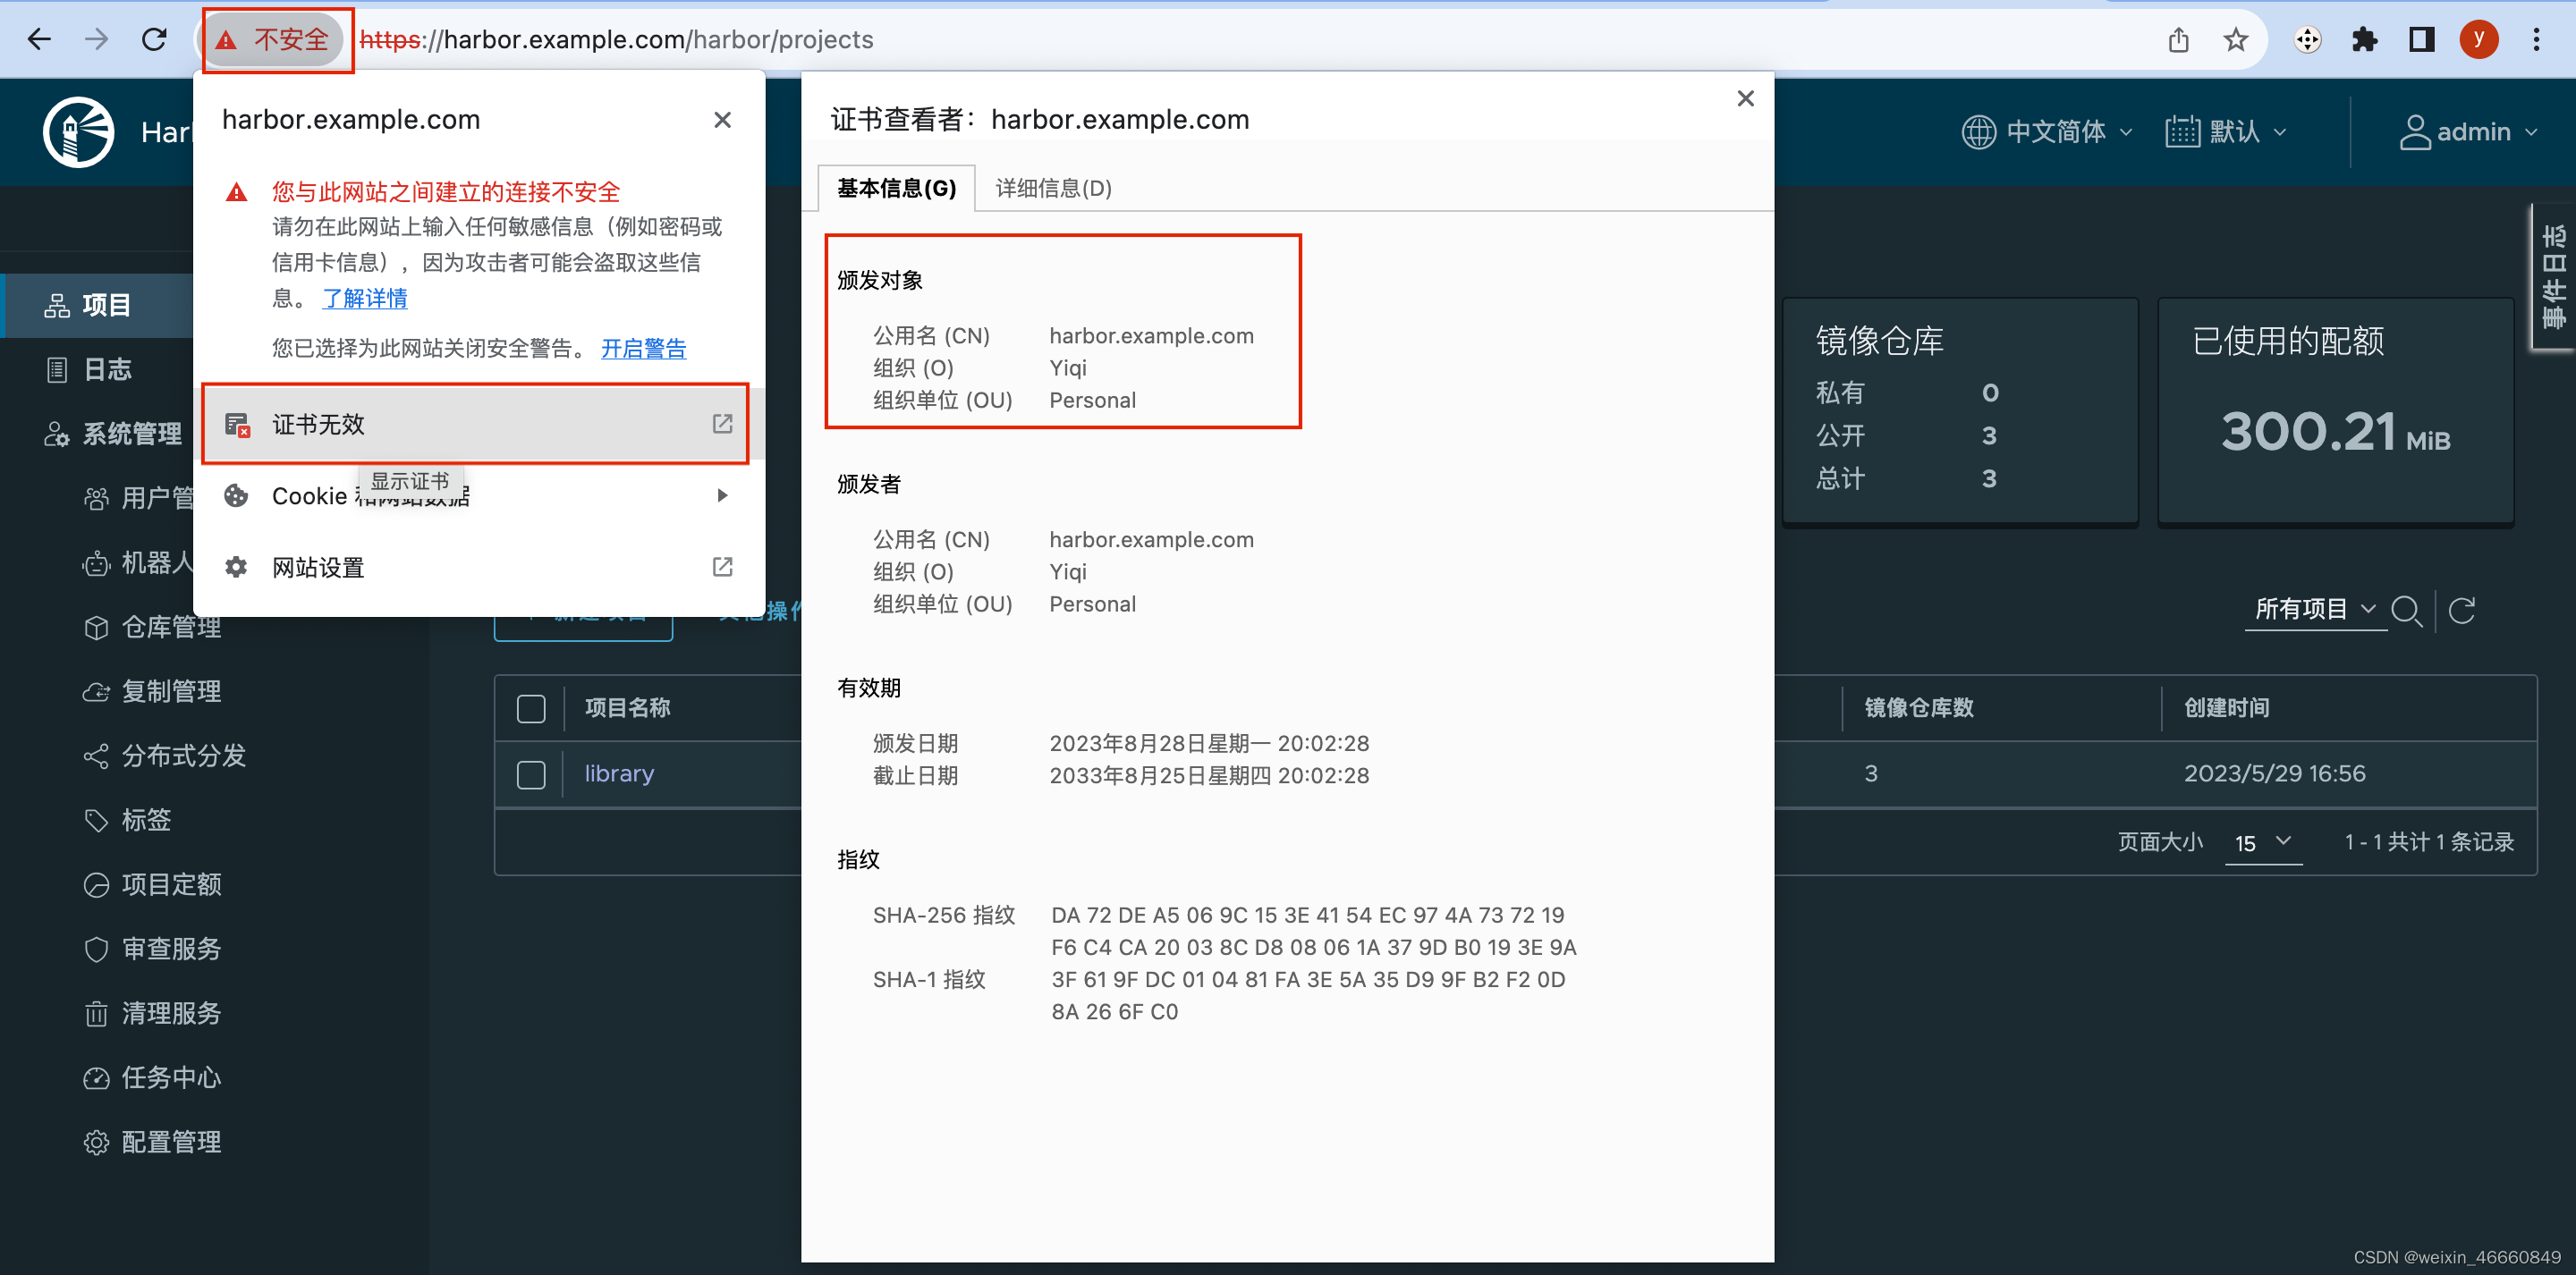Viewport: 2576px width, 1275px height.
Task: Open the browser extensions puzzle icon
Action: tap(2364, 40)
